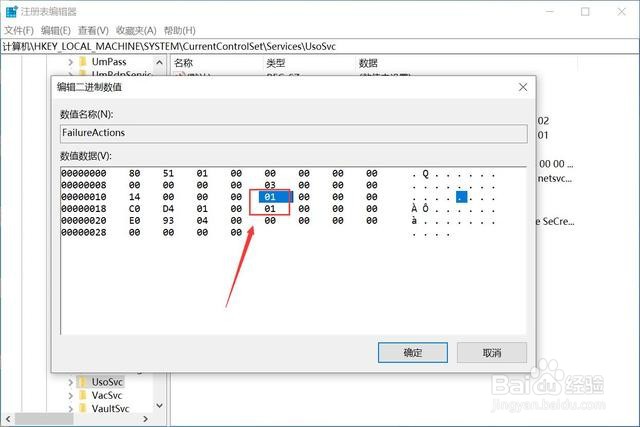Expand the VacSvc tree node
640x427 pixels.
[71, 396]
